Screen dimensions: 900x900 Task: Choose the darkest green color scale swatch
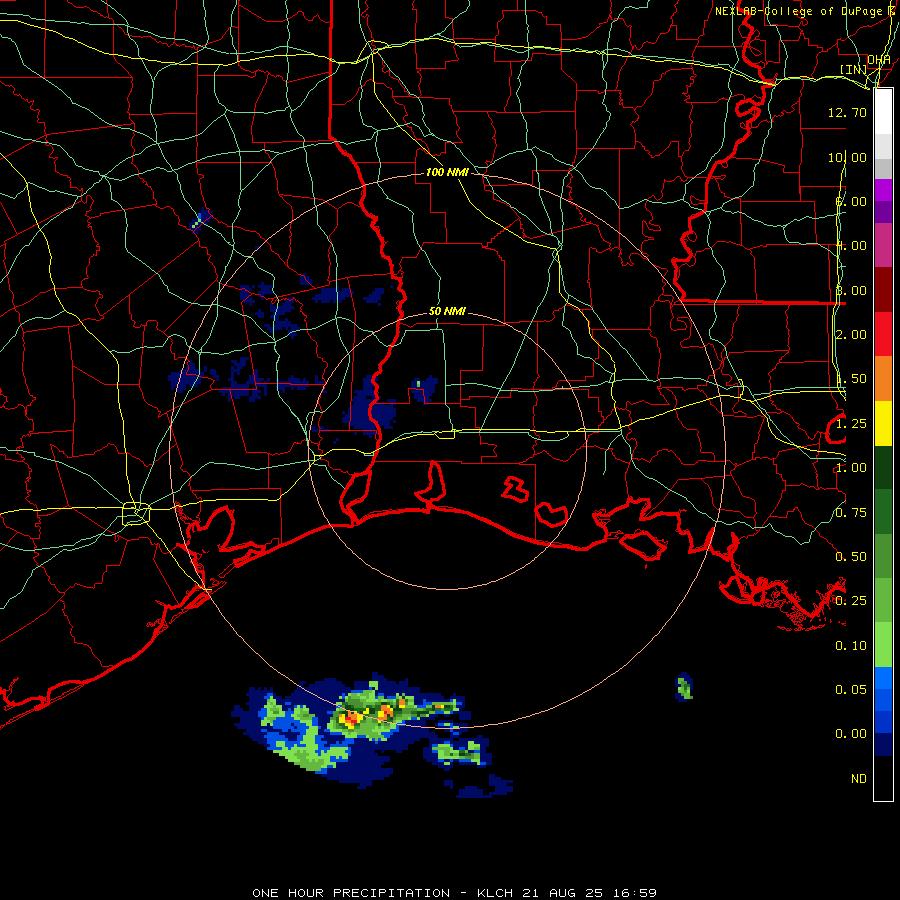[883, 468]
